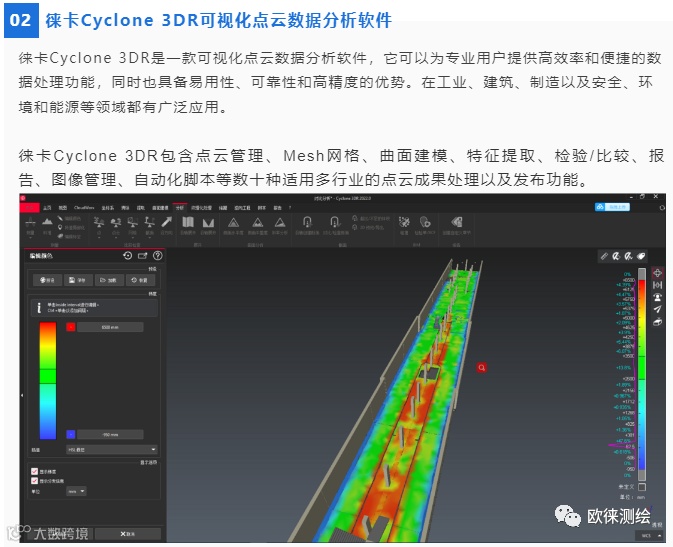The image size is (673, 547).
Task: Open the ribbon tab just left of CloudWorx
Action: pyautogui.click(x=63, y=207)
